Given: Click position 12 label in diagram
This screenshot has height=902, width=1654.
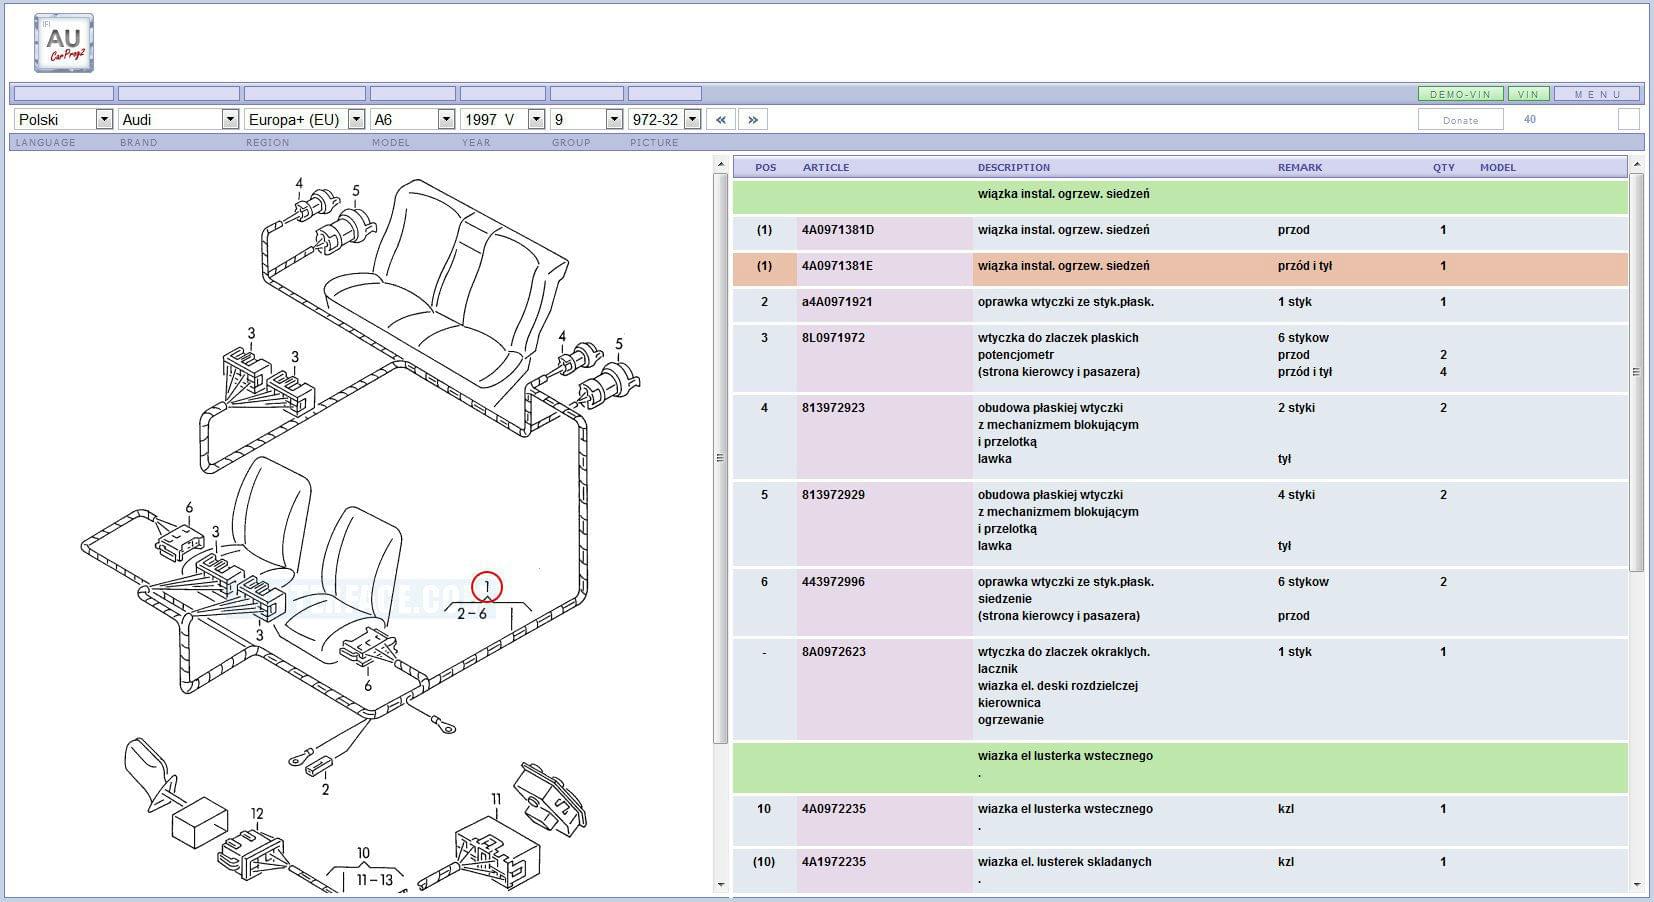Looking at the screenshot, I should coord(257,814).
